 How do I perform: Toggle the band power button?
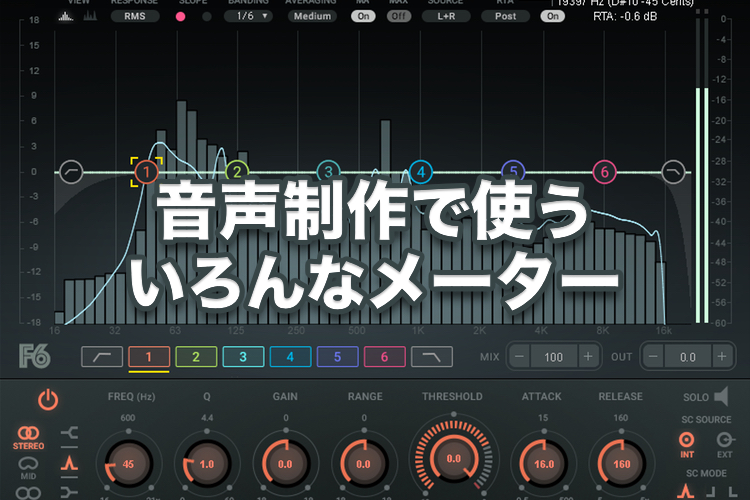(48, 400)
